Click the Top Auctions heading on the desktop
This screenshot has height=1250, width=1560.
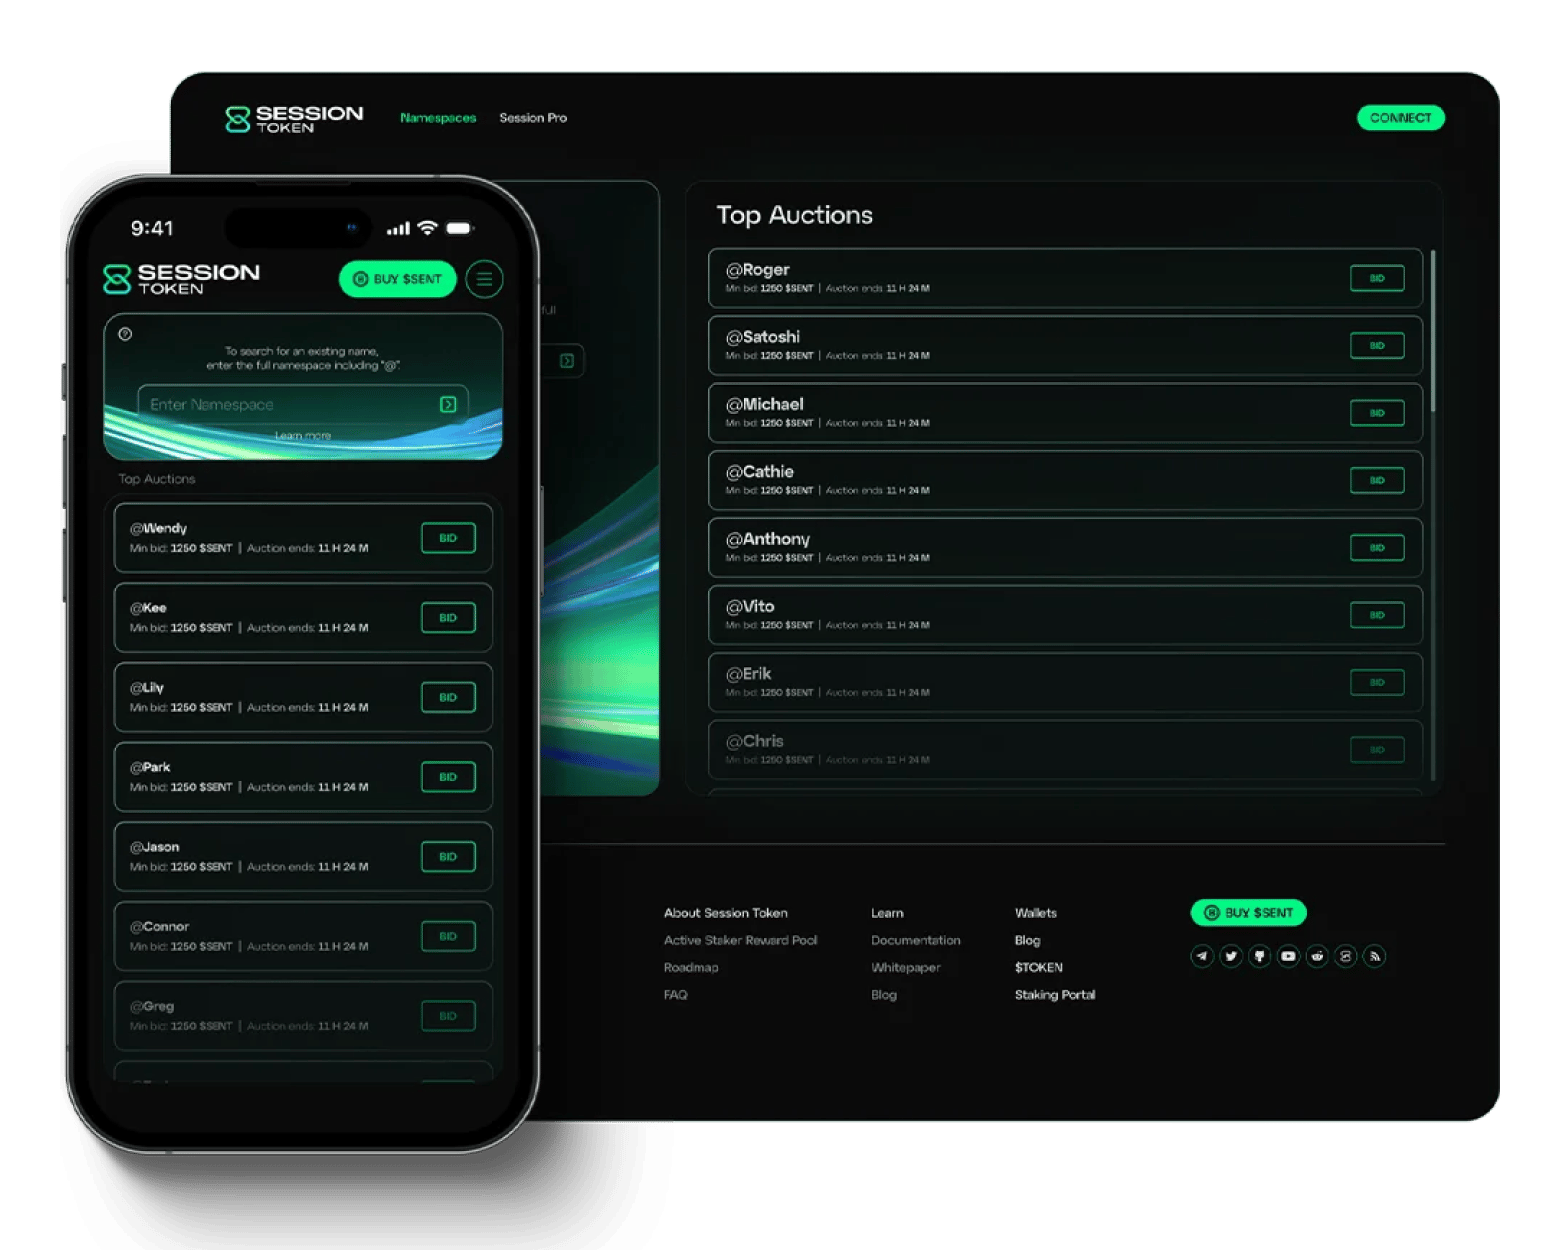click(x=794, y=215)
